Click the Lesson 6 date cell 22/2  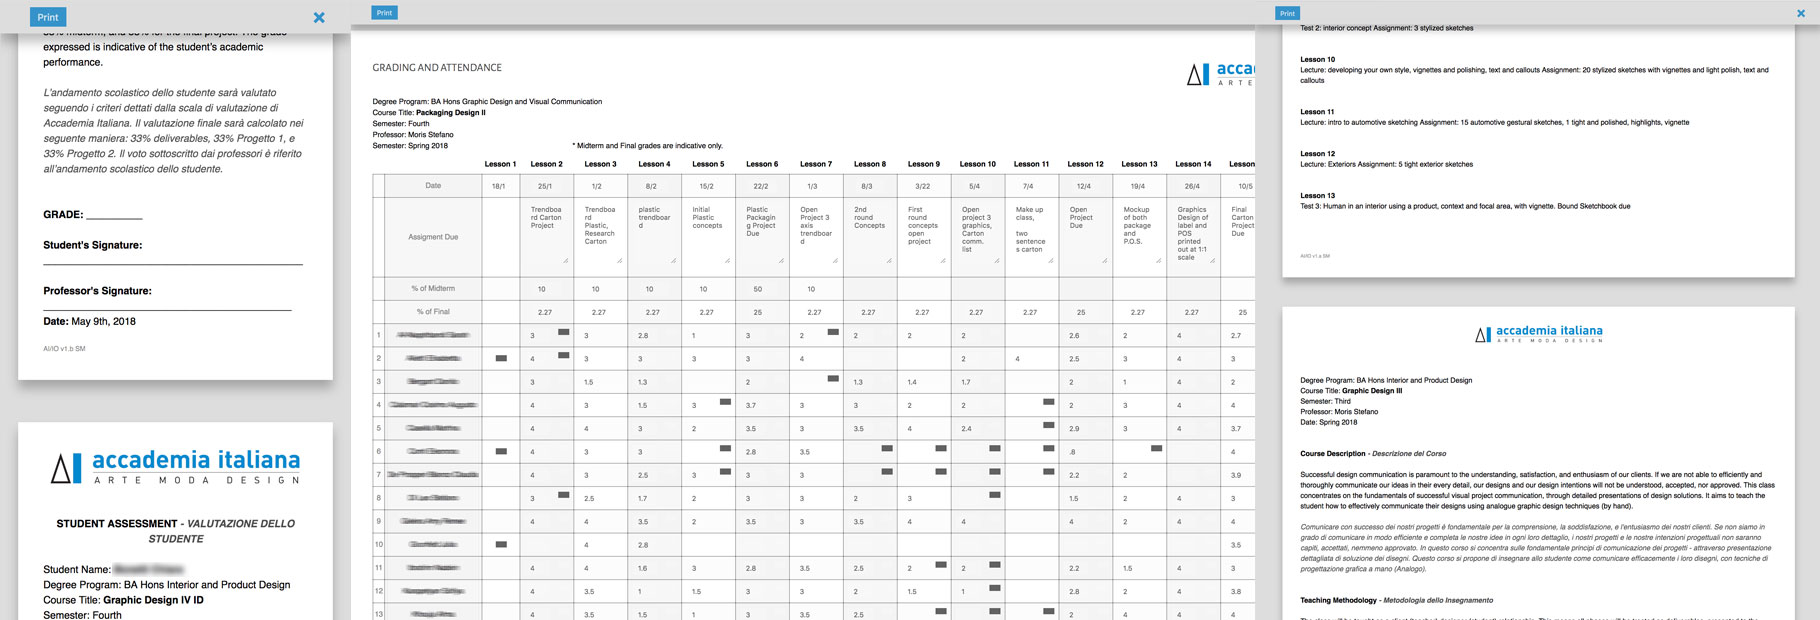pyautogui.click(x=761, y=186)
